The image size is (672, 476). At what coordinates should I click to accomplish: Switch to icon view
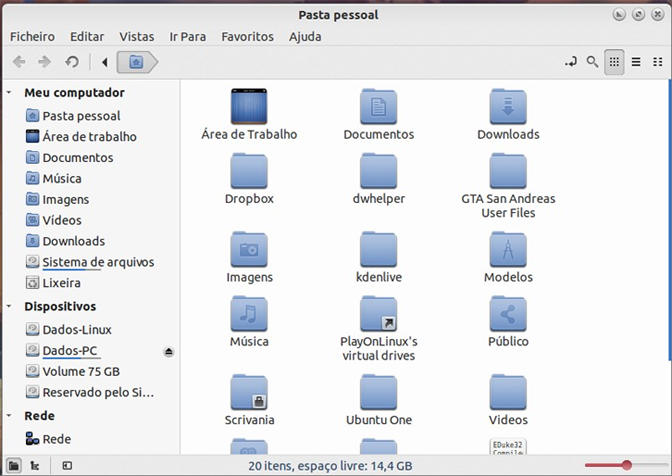coord(614,62)
